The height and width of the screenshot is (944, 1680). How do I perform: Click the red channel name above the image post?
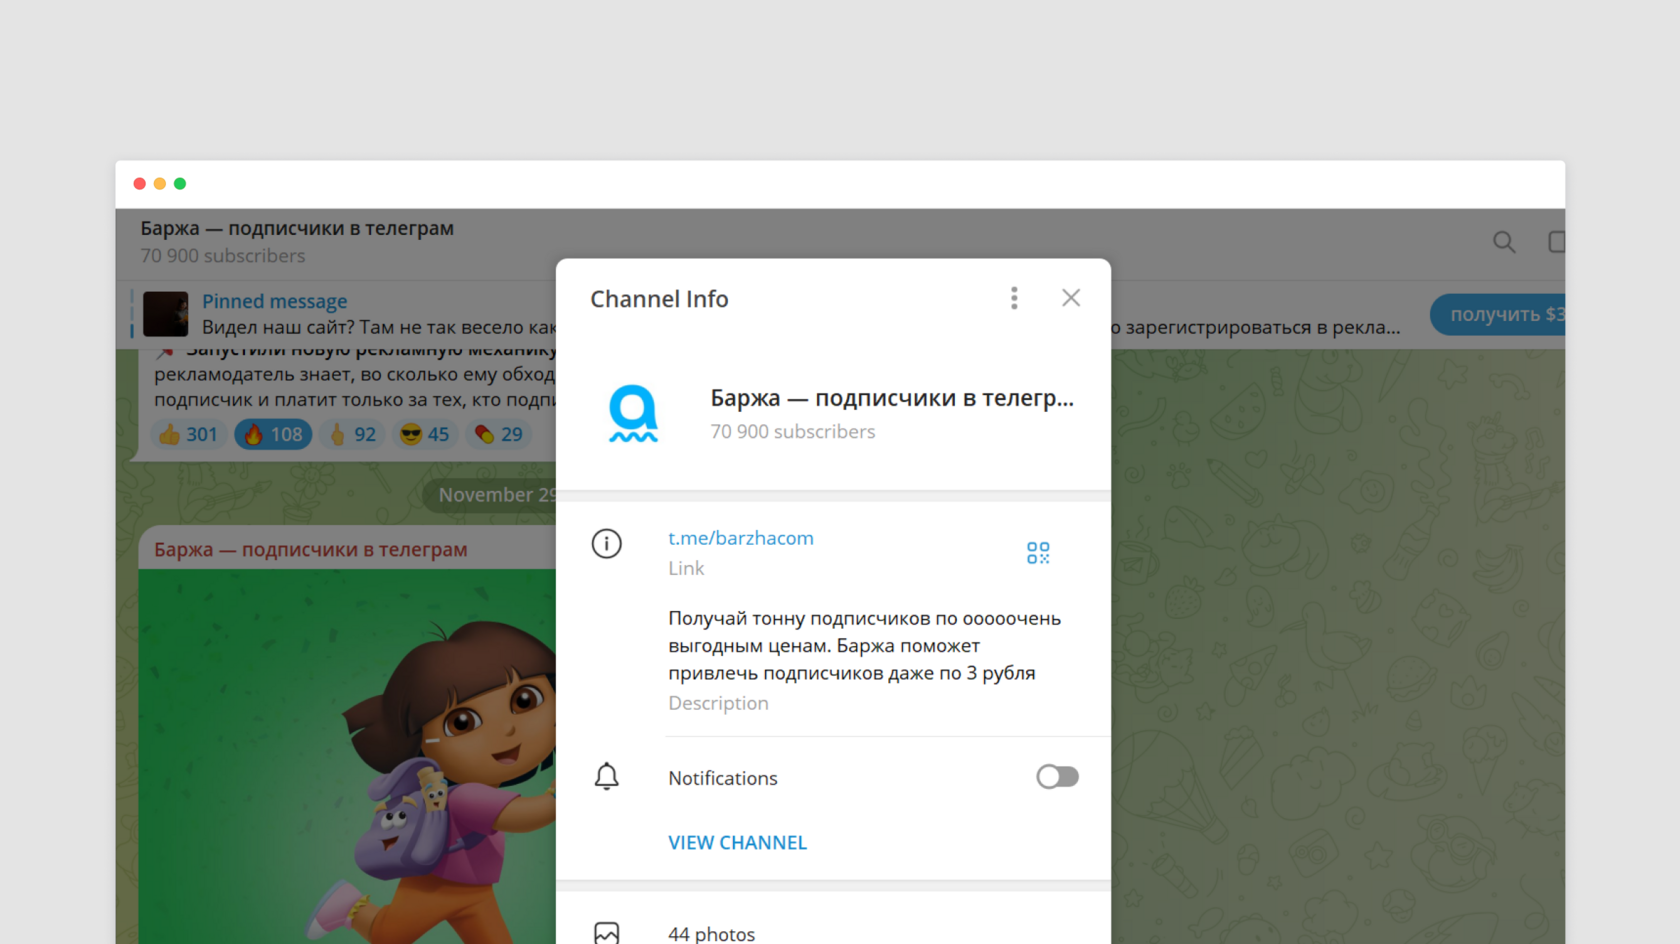click(x=311, y=549)
